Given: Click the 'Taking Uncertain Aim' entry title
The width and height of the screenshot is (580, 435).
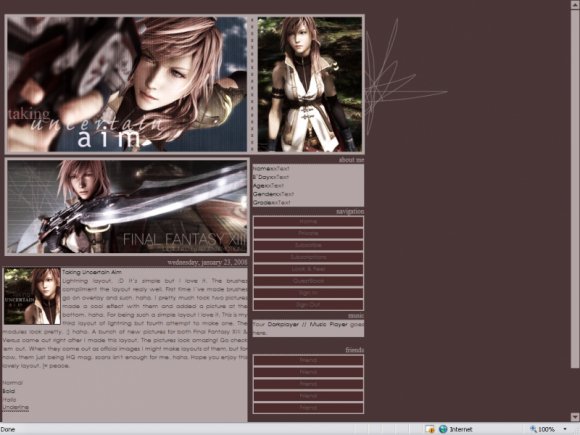Looking at the screenshot, I should 92,272.
